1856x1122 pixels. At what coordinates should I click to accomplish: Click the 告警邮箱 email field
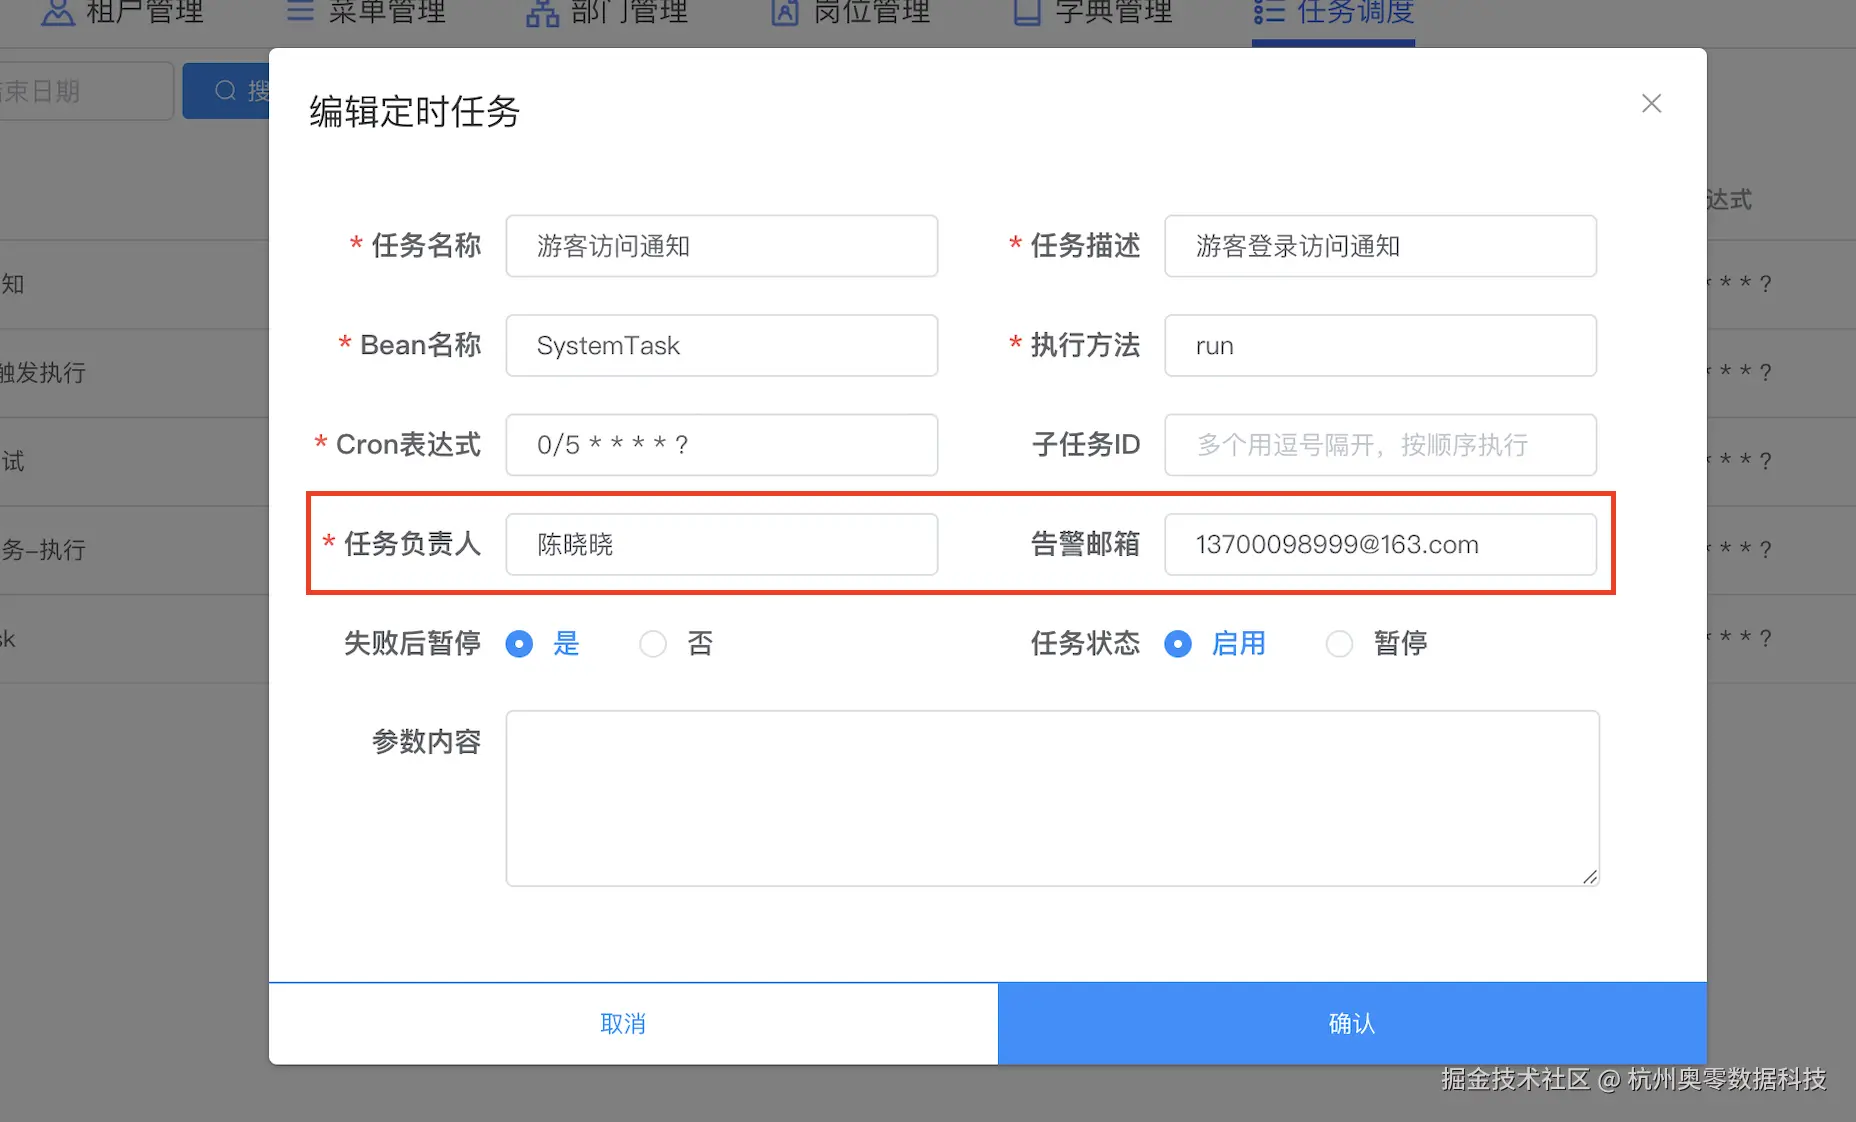point(1380,544)
